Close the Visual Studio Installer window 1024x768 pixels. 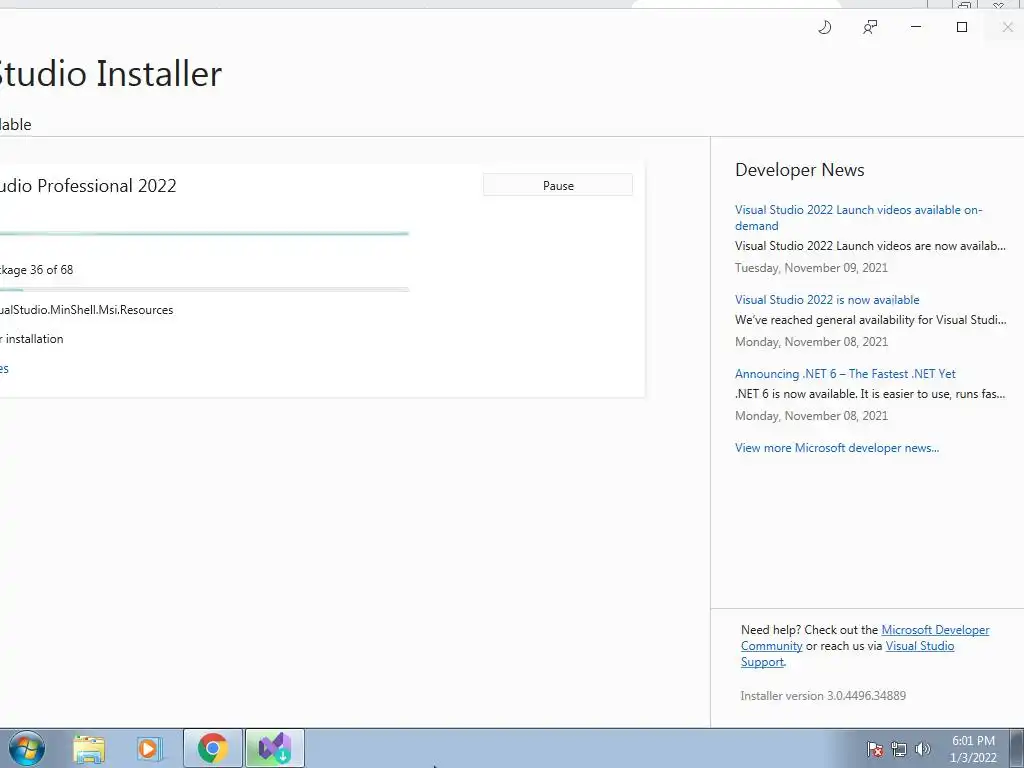(x=1008, y=27)
